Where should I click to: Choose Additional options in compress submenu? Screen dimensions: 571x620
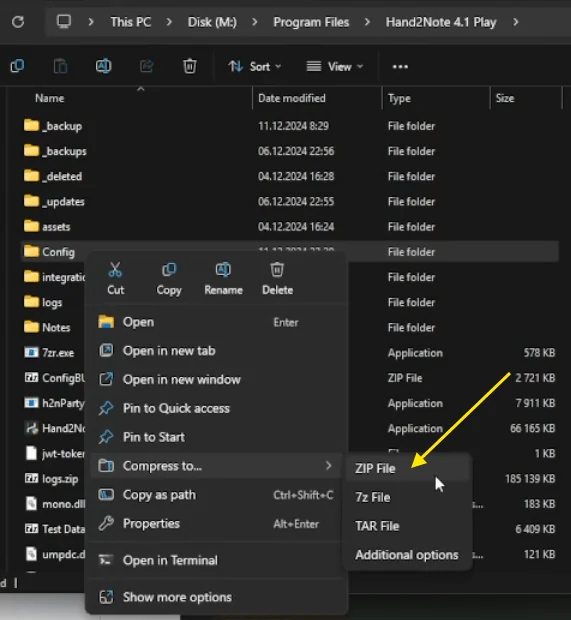(408, 555)
